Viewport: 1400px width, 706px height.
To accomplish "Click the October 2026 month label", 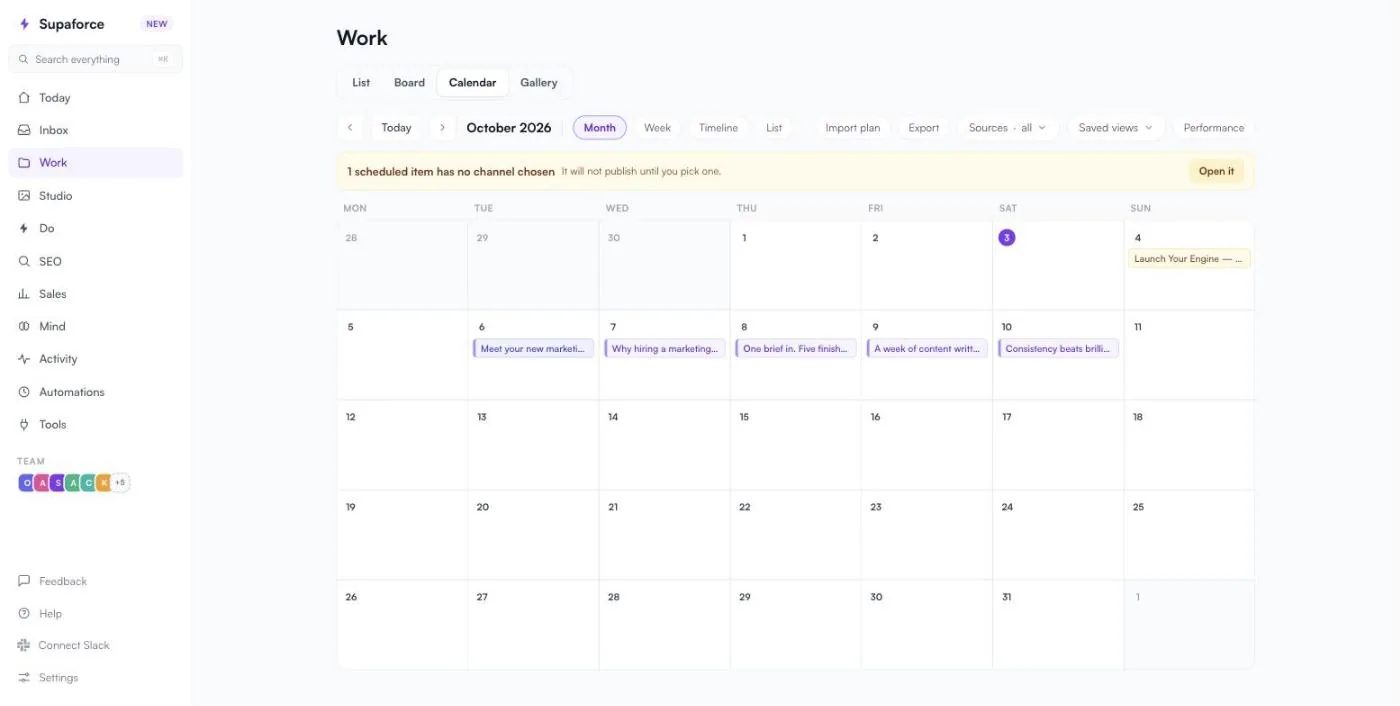I will [509, 128].
